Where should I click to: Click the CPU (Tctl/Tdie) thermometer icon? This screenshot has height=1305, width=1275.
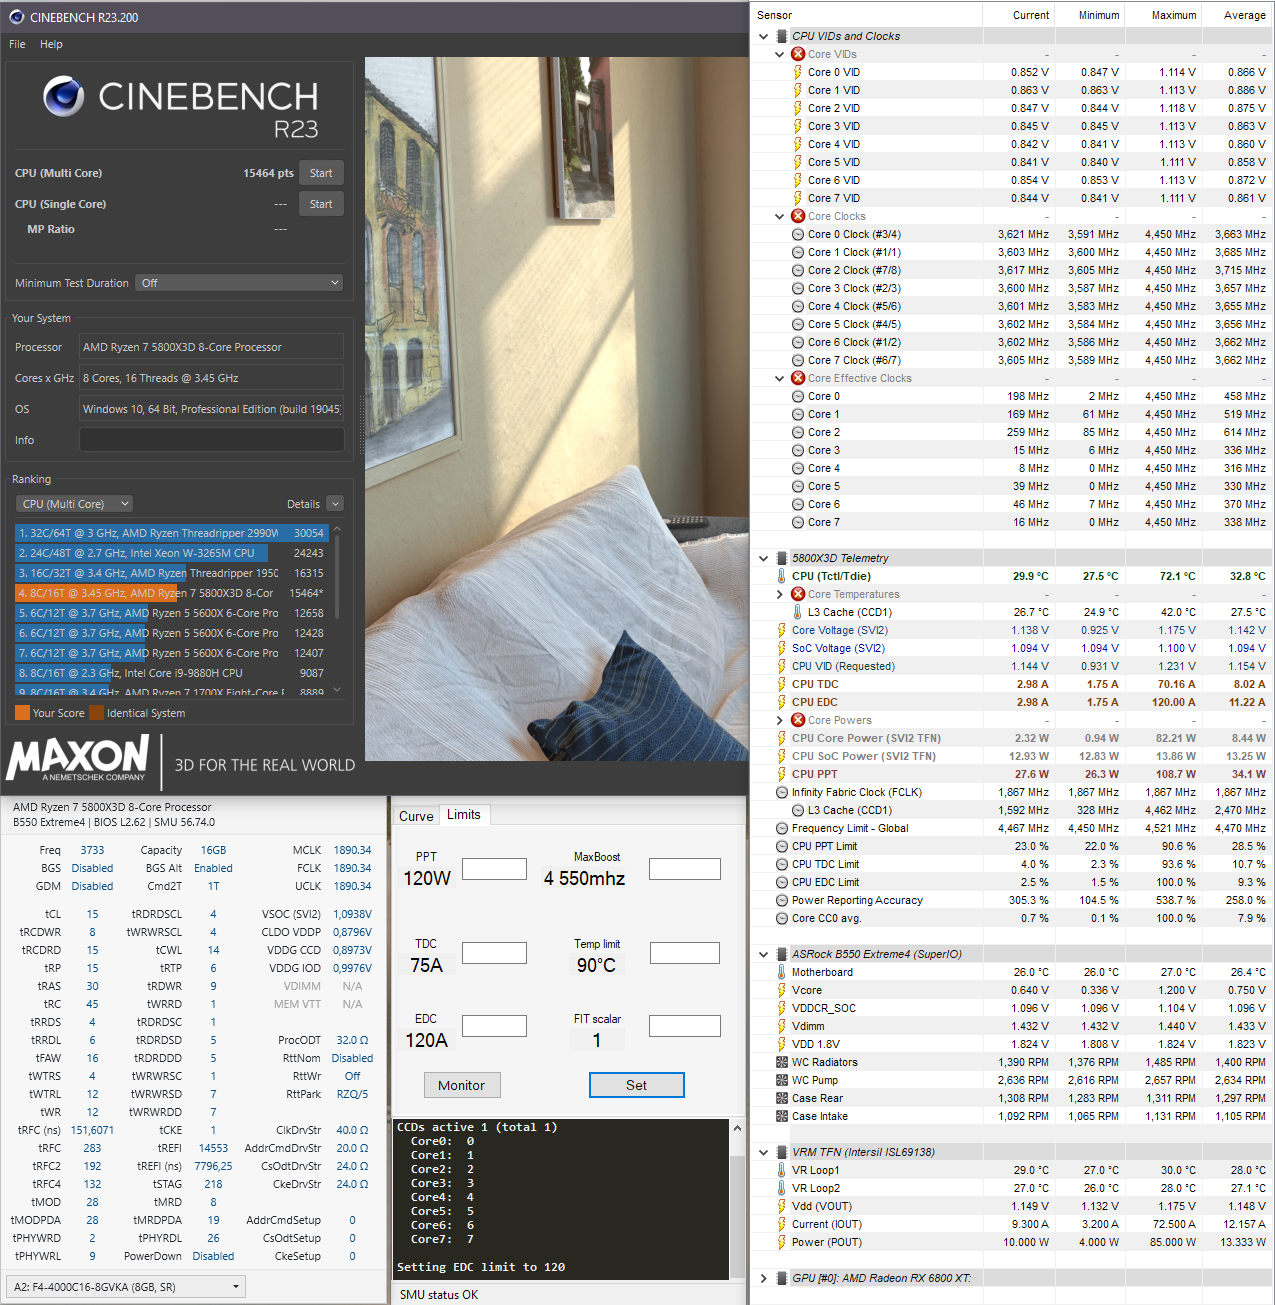pyautogui.click(x=782, y=576)
